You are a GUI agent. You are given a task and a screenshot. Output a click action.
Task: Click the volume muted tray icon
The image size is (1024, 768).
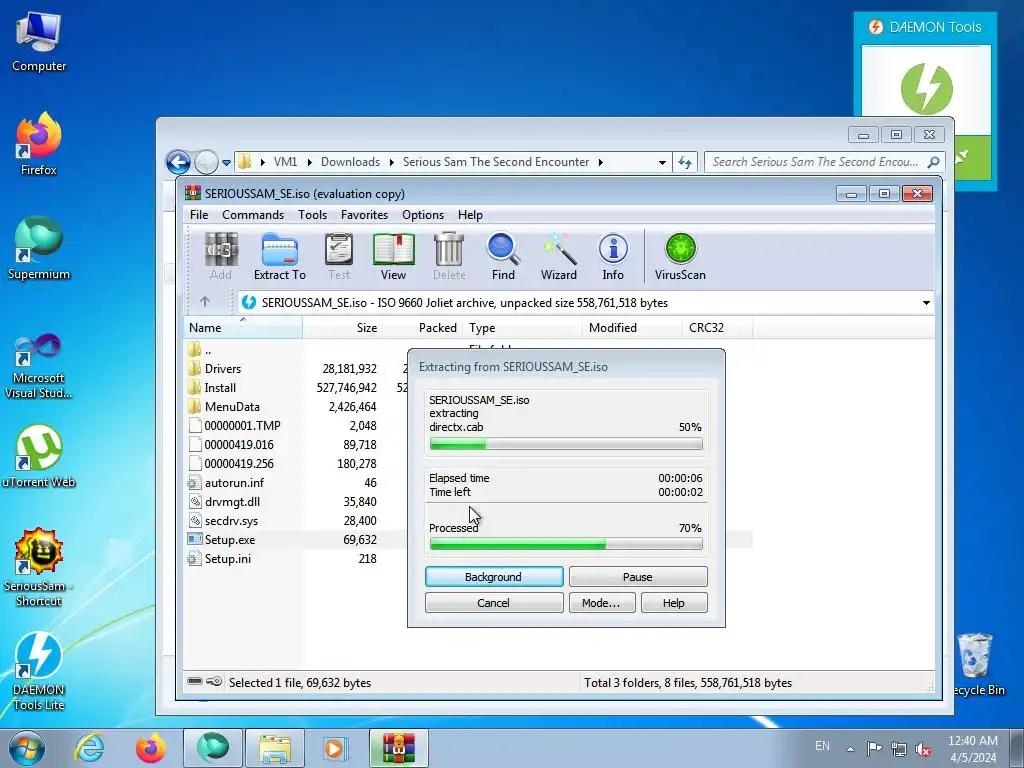pyautogui.click(x=923, y=749)
